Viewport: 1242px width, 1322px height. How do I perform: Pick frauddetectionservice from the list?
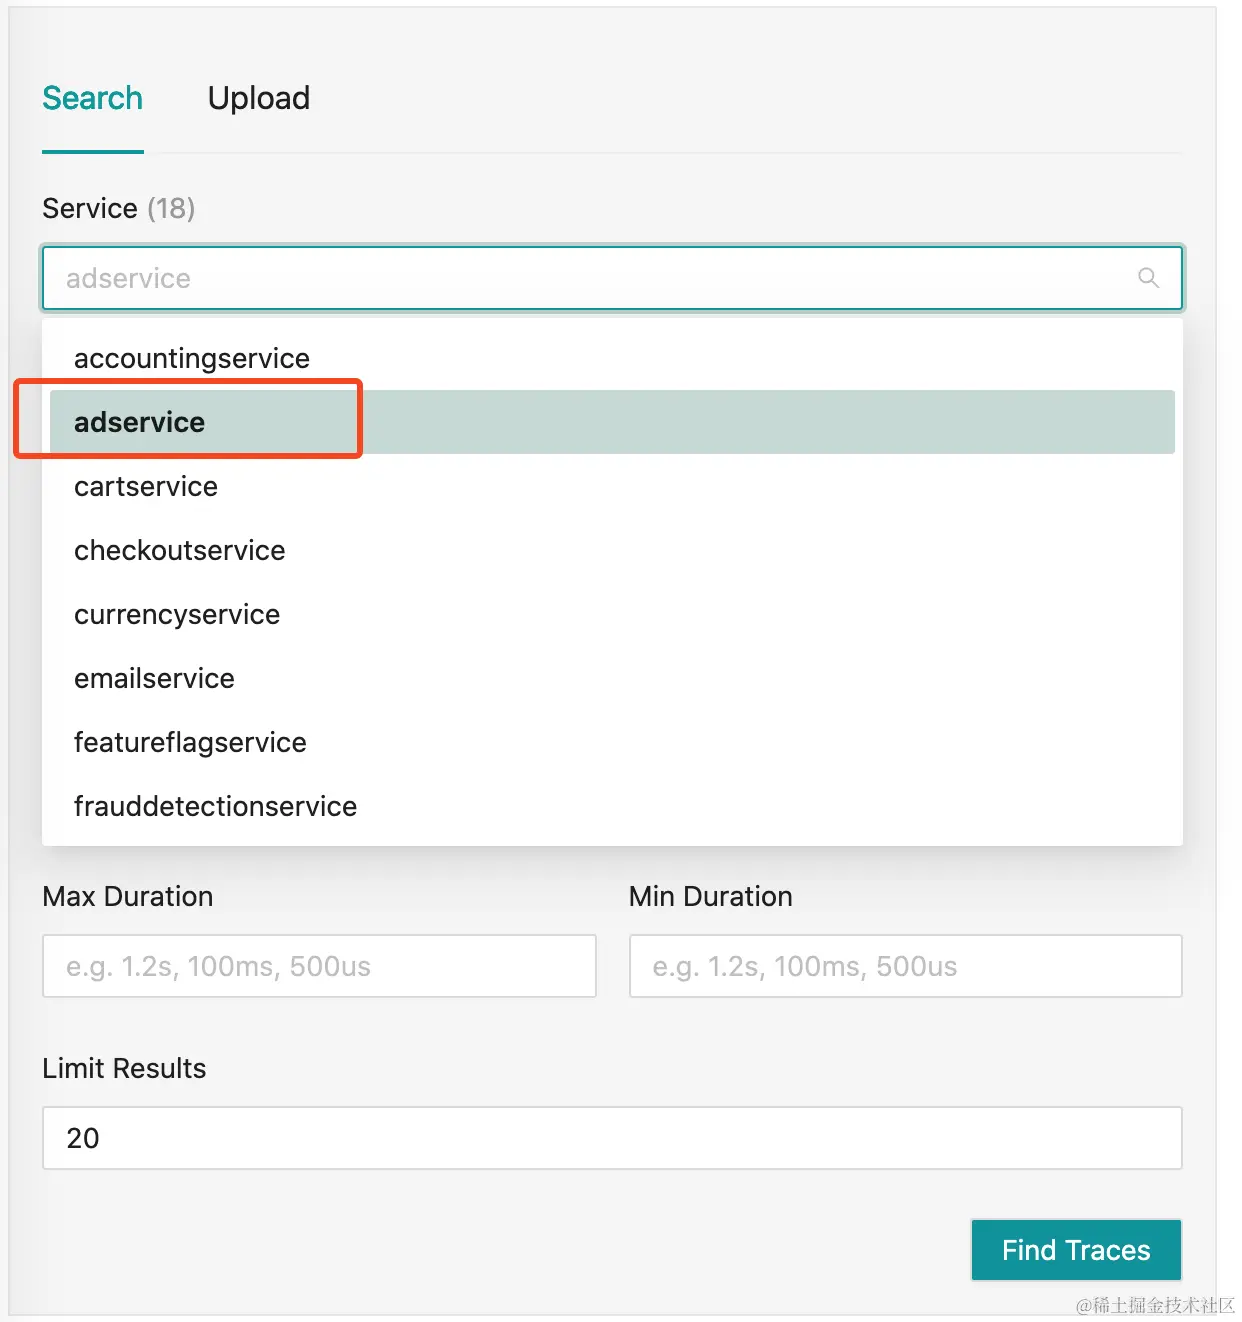click(x=216, y=806)
